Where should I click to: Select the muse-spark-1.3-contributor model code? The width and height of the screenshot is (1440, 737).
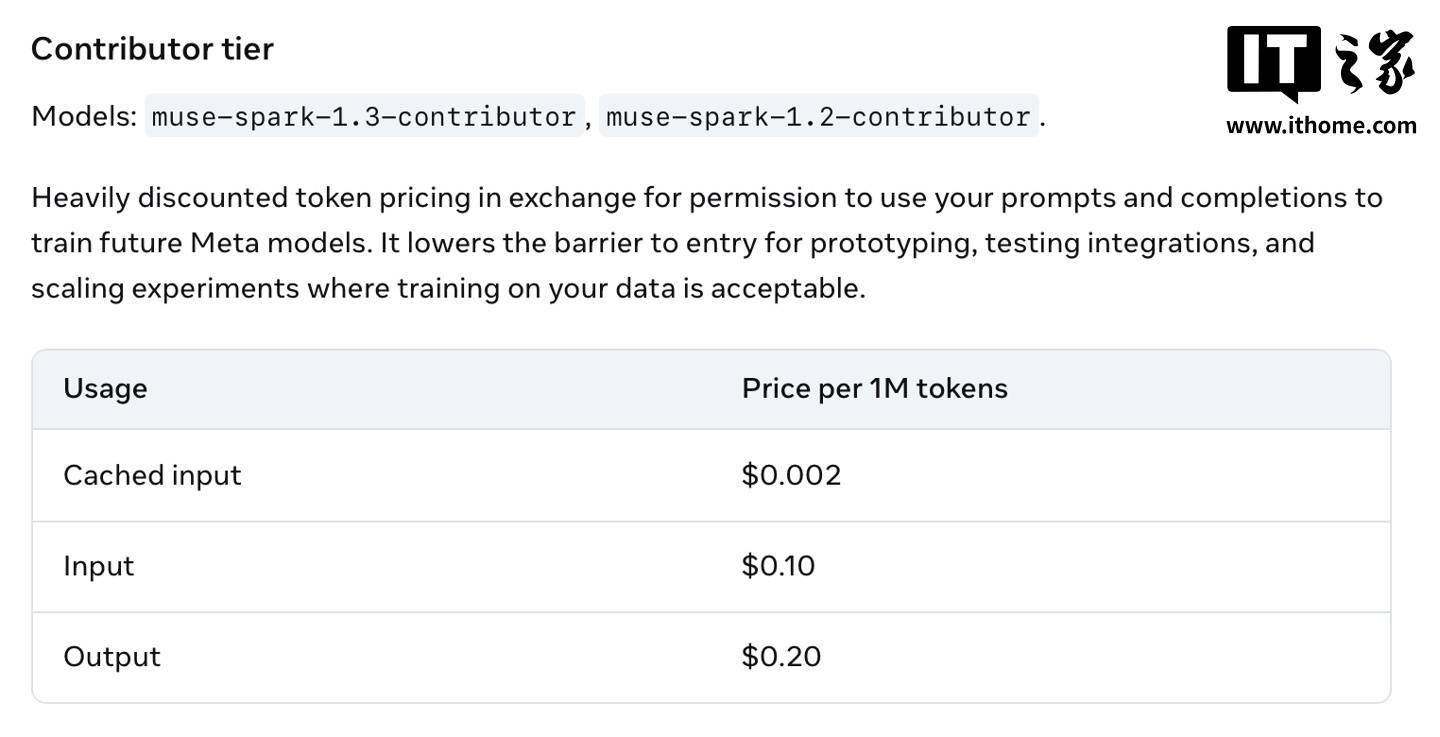(364, 116)
